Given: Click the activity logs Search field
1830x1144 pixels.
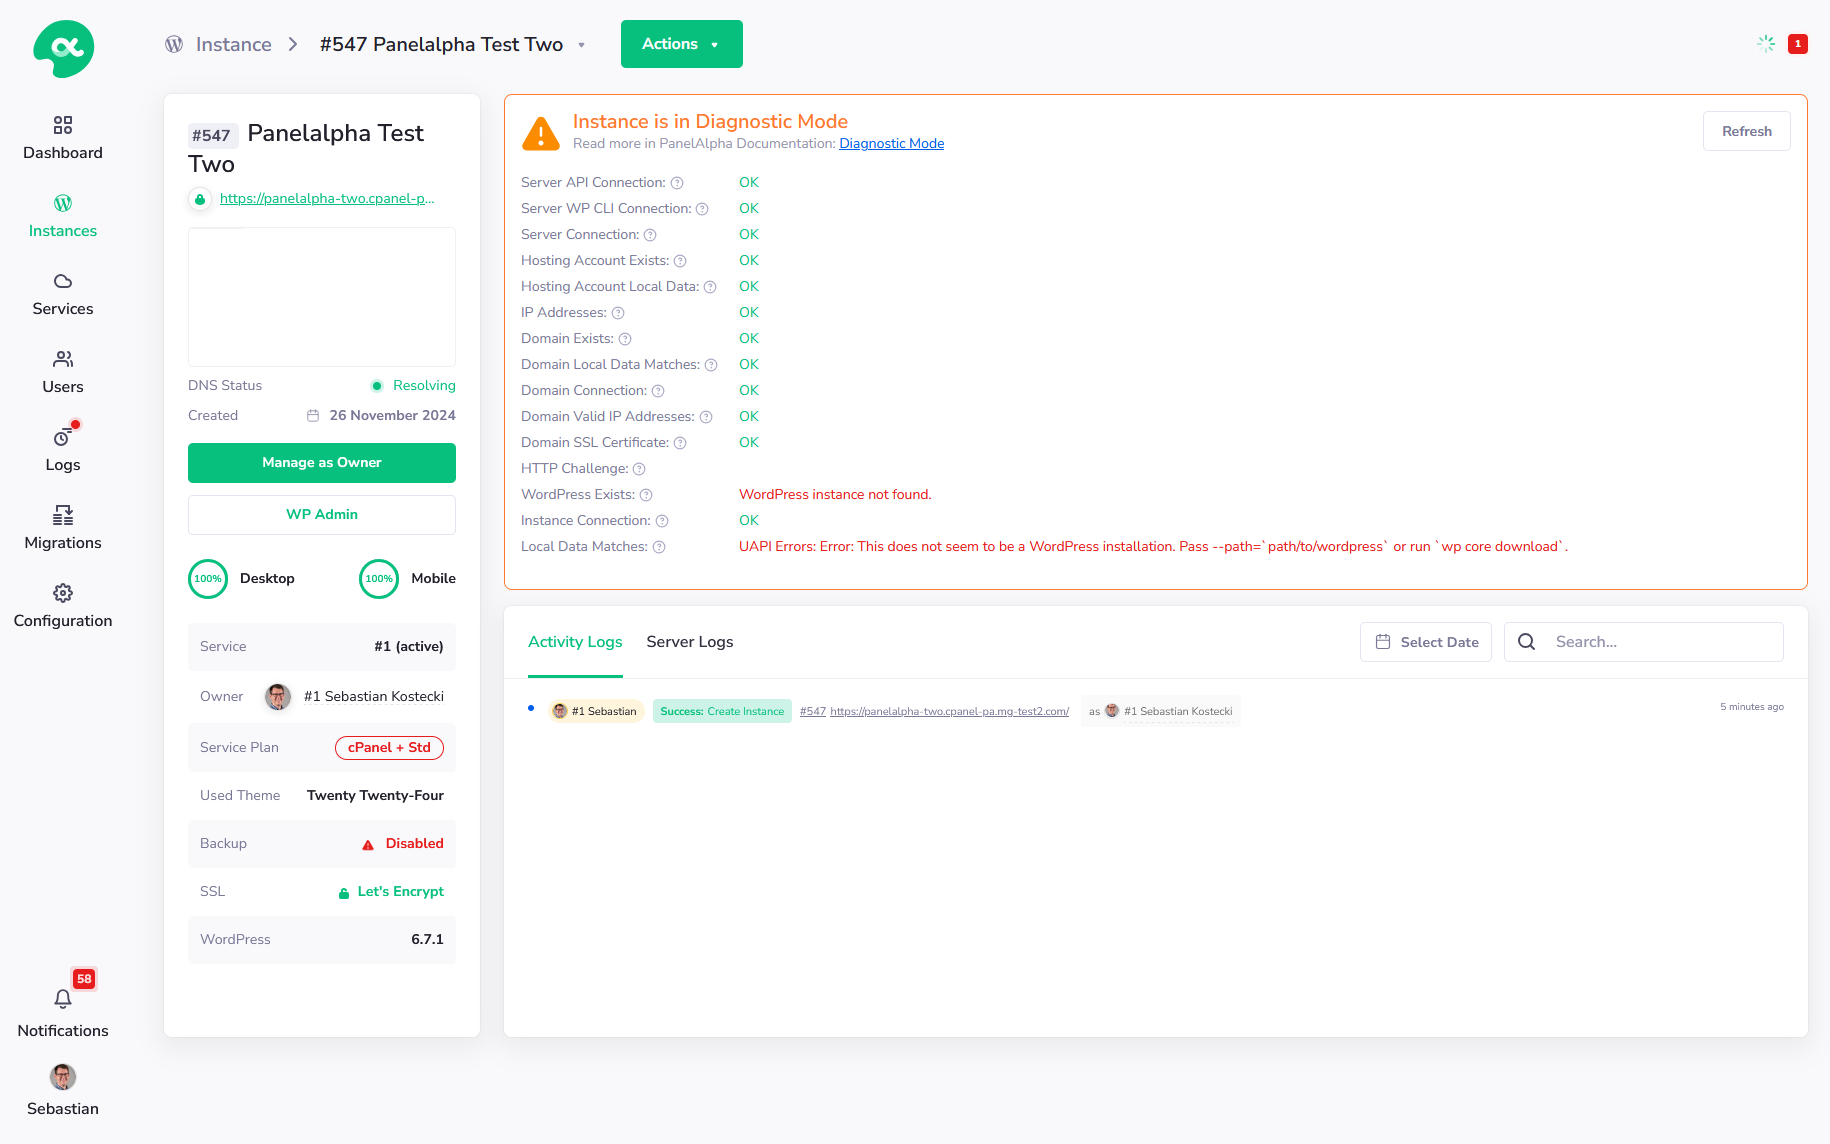Looking at the screenshot, I should click(x=1644, y=642).
